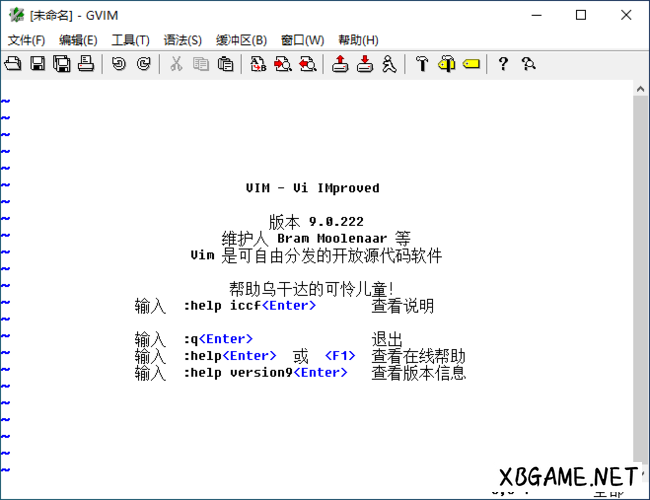Open the 帮助(H) menu
The width and height of the screenshot is (650, 500).
358,40
